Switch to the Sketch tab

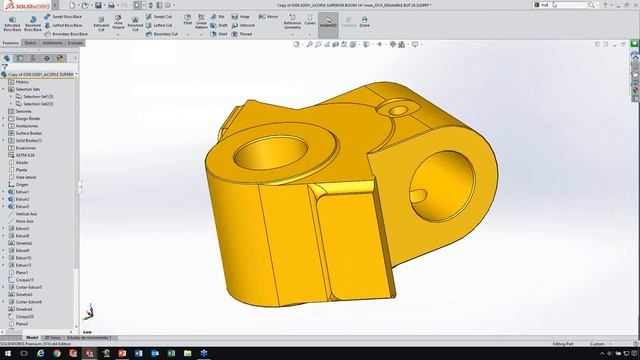[x=30, y=43]
